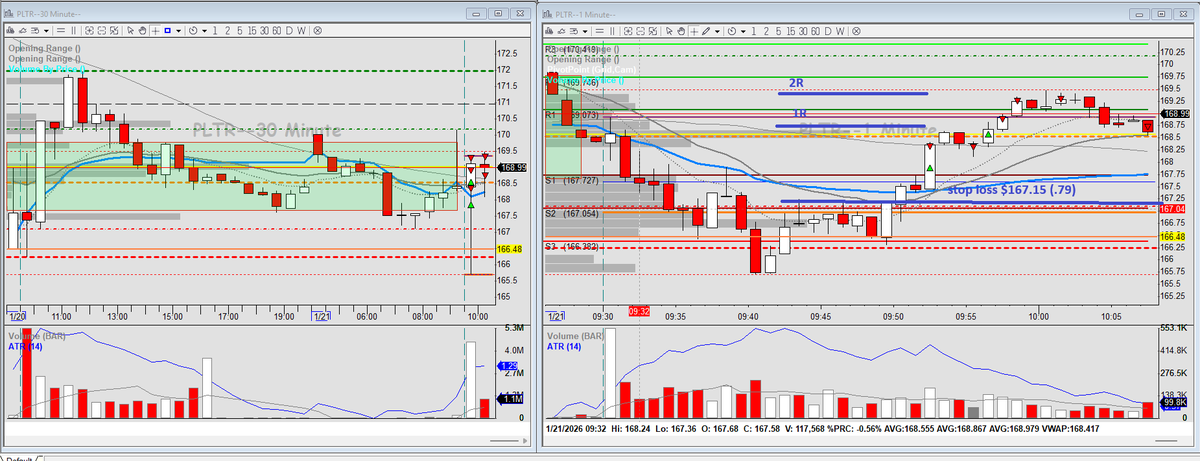Viewport: 1200px width, 461px height.
Task: Set 5 minute interval in 30 Minute window
Action: point(240,31)
